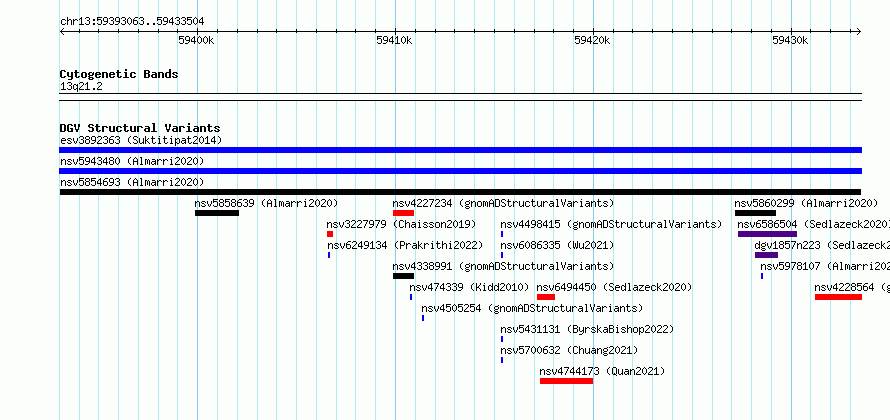Open nsv6586504 (Sedlazeck2020) label

(x=813, y=224)
